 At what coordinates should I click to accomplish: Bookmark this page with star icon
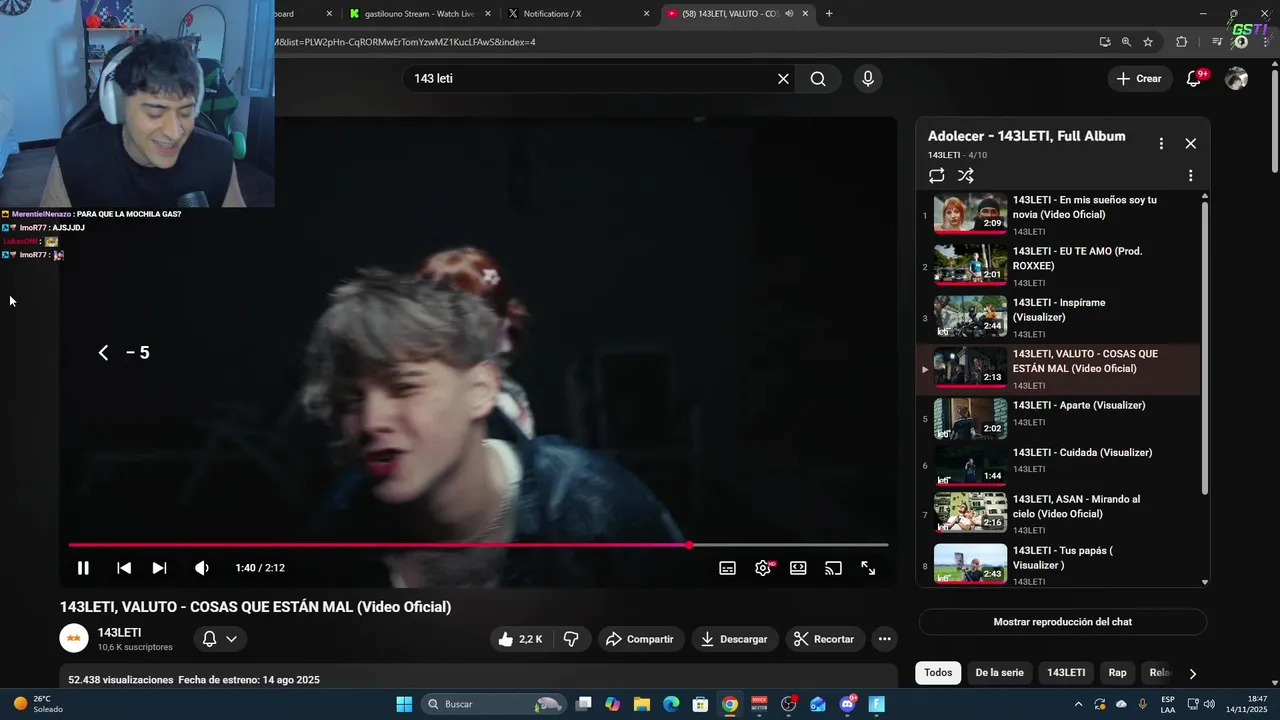pyautogui.click(x=1148, y=42)
